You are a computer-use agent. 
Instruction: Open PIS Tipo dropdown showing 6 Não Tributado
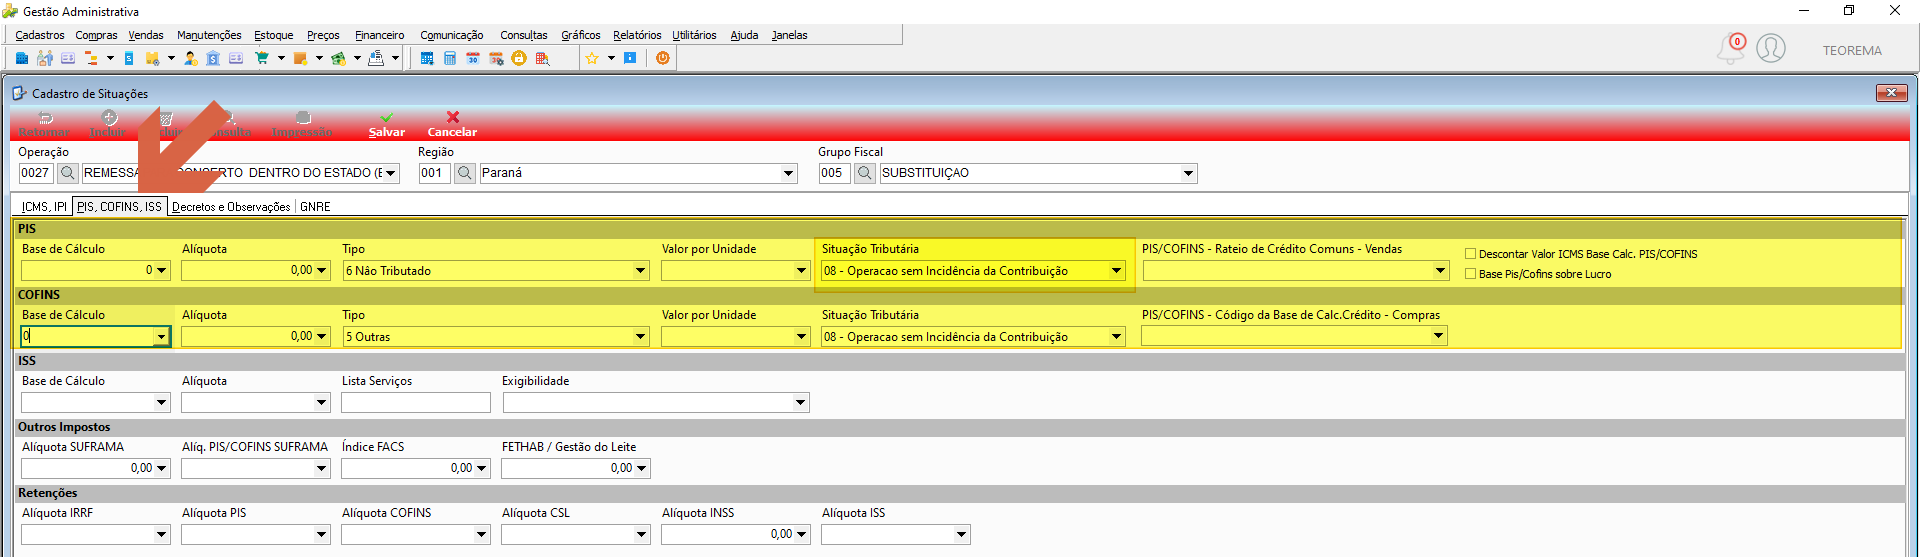(640, 271)
